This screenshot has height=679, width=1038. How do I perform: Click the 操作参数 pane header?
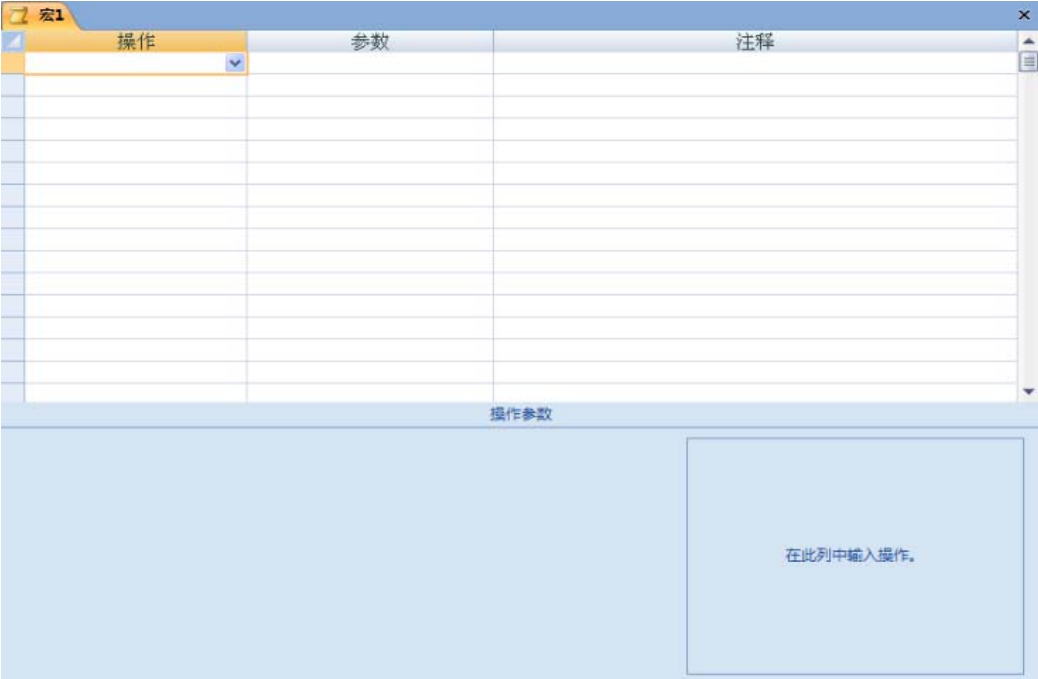point(520,415)
